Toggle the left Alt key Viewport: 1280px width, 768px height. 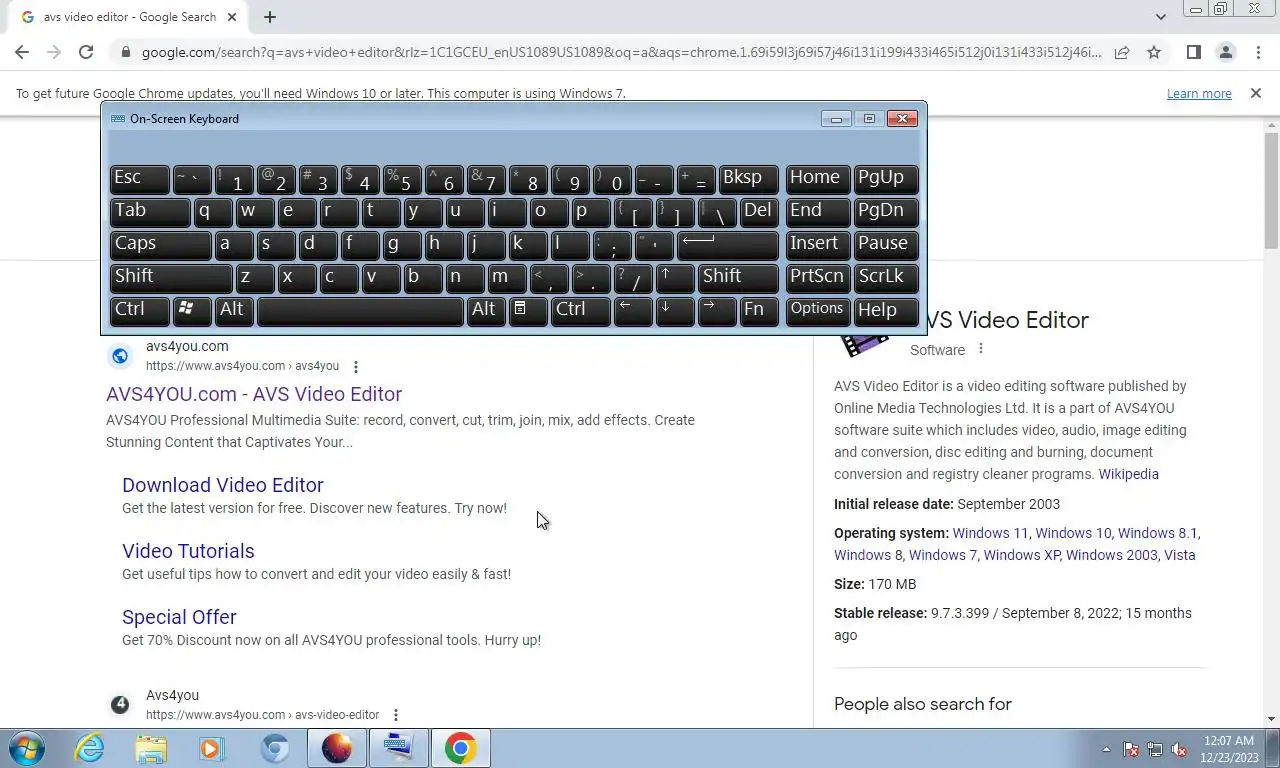[233, 310]
